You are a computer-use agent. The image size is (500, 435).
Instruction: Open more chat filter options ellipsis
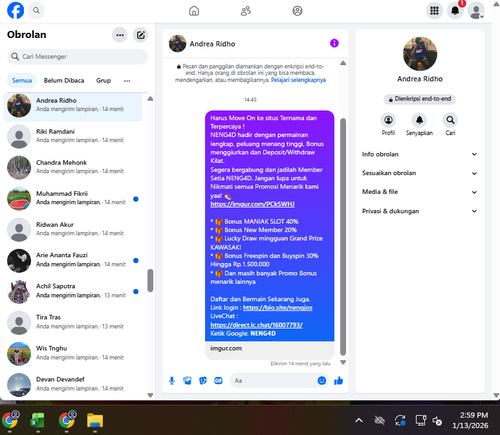[127, 81]
